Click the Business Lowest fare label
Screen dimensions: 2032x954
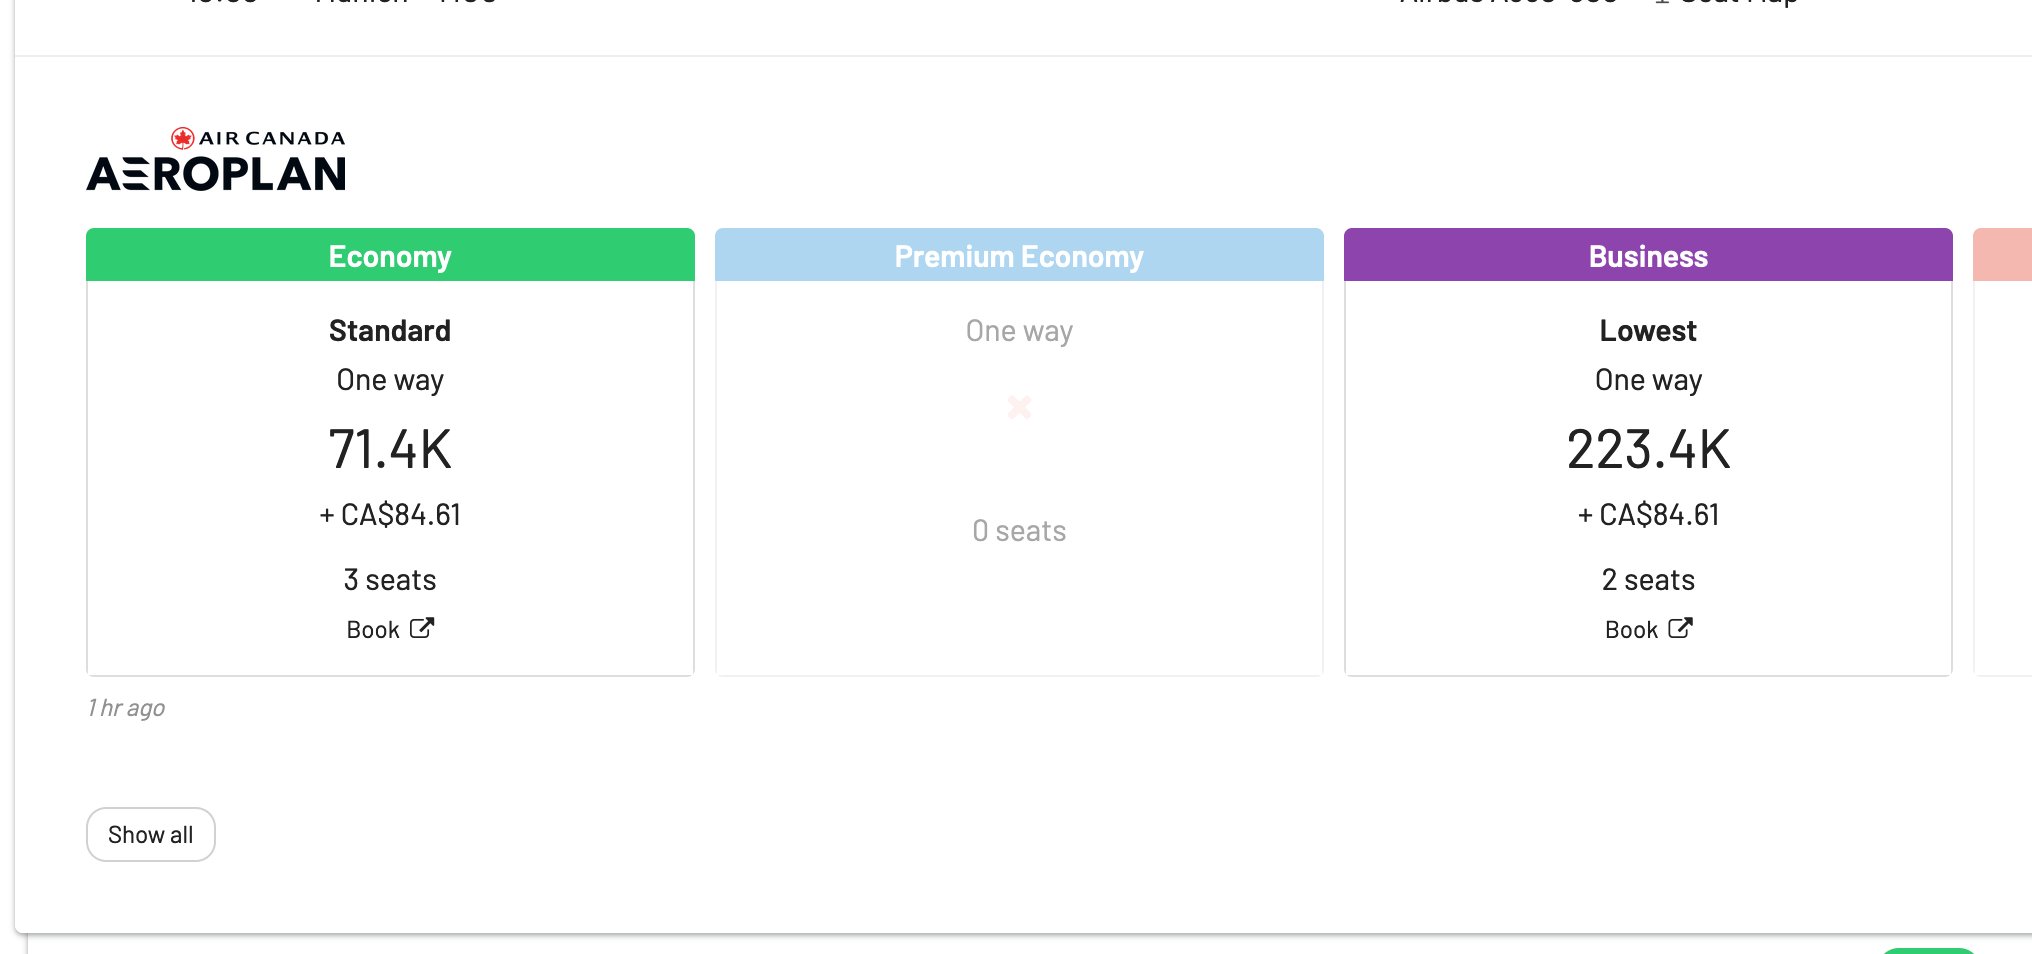pos(1648,331)
